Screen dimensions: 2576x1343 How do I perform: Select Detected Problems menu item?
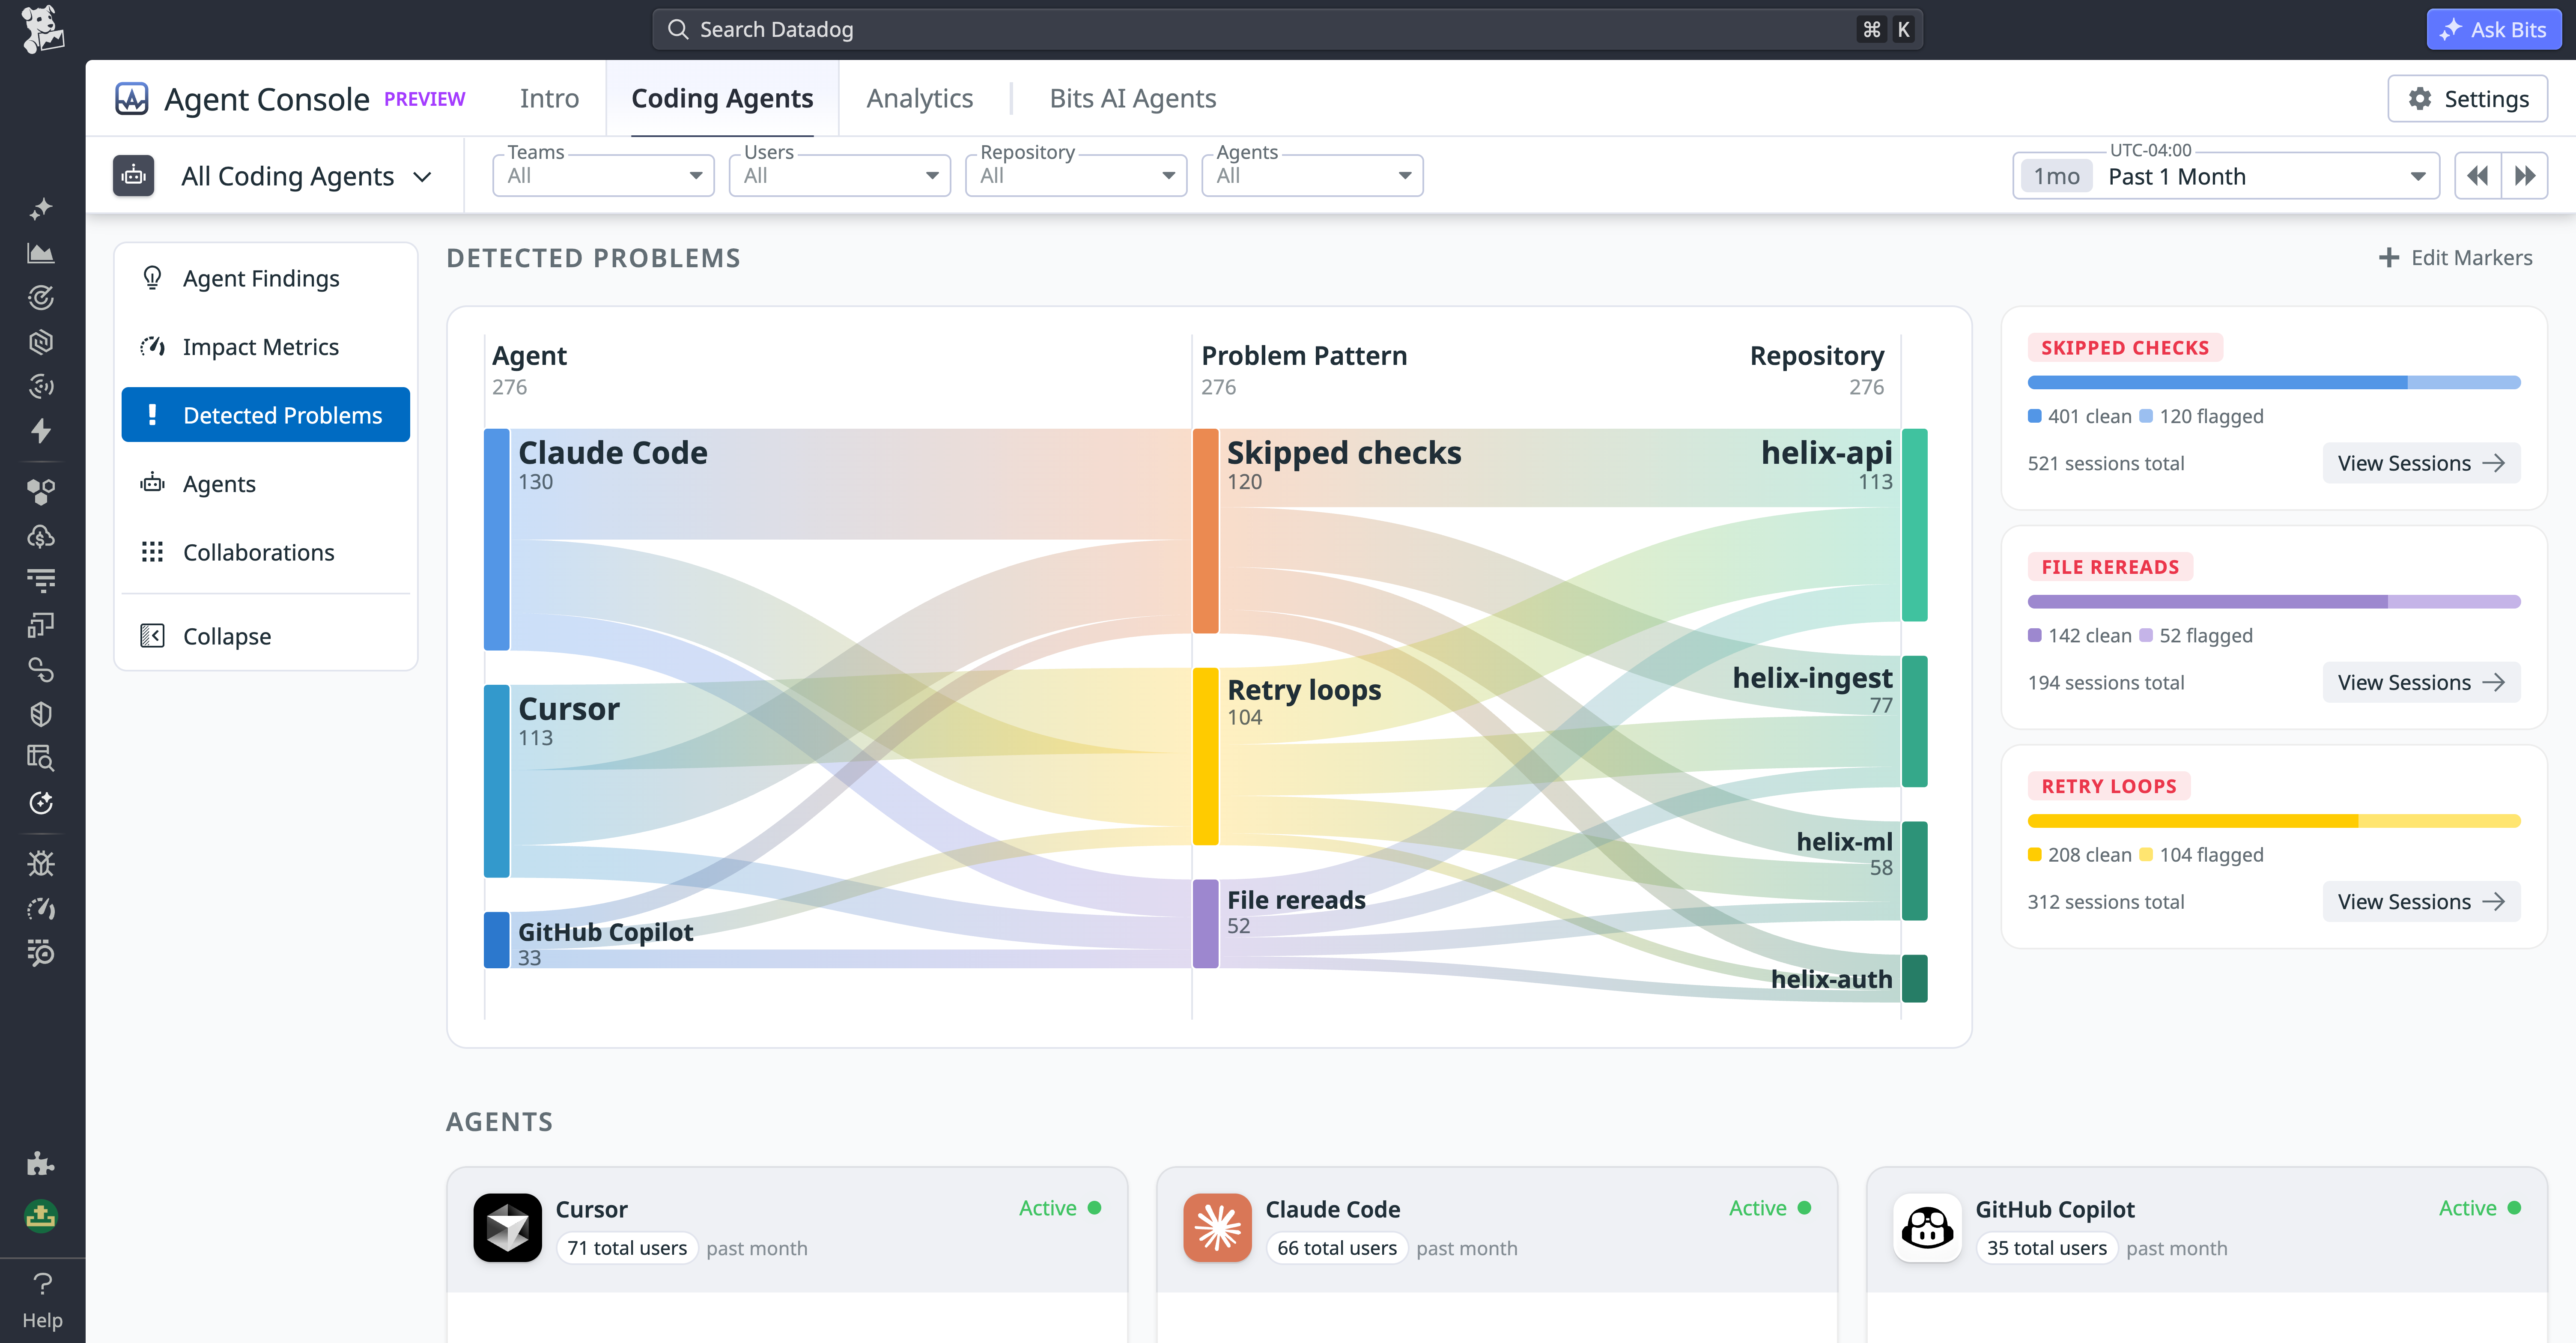[266, 414]
